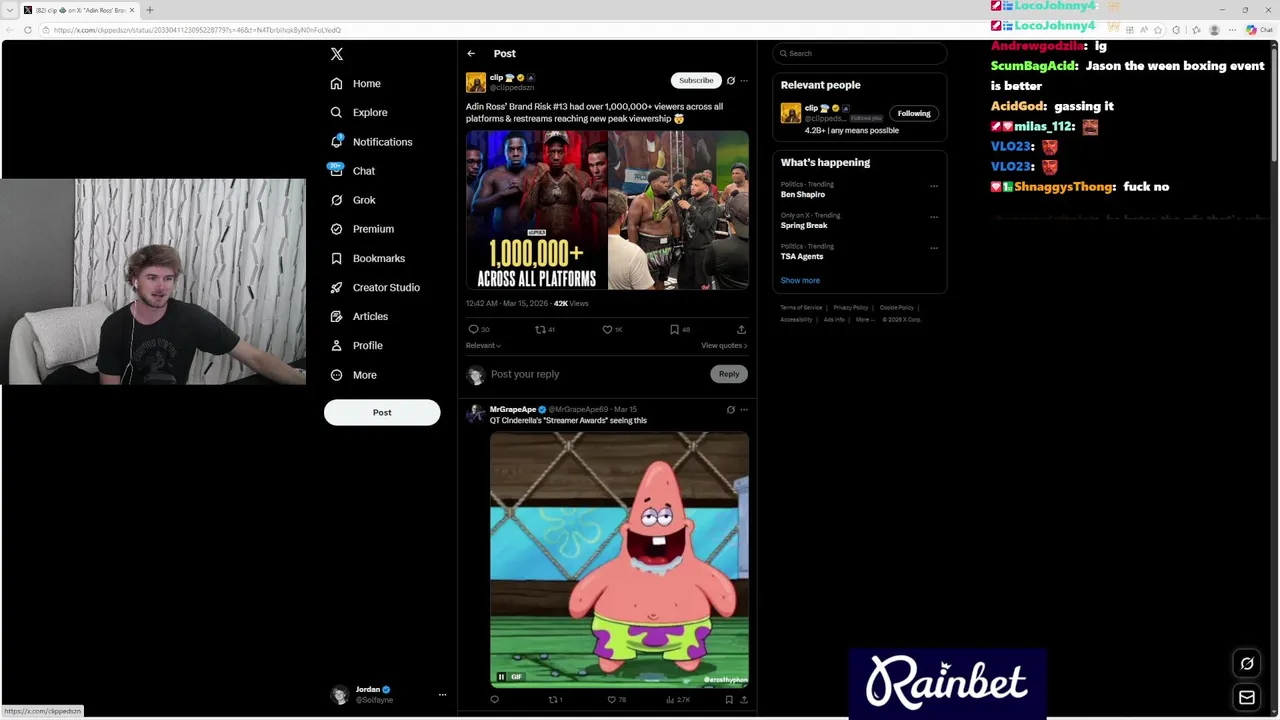The width and height of the screenshot is (1280, 720).
Task: Like clip's post with 1K likes
Action: pyautogui.click(x=607, y=329)
